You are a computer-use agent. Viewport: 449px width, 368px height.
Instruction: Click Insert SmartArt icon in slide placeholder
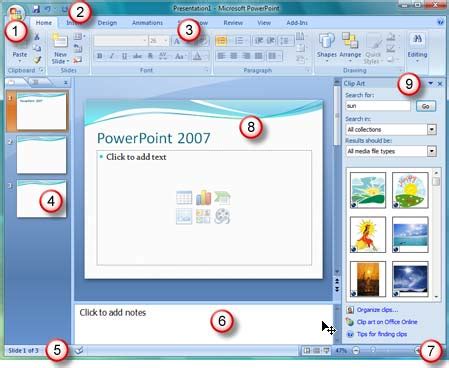click(222, 198)
